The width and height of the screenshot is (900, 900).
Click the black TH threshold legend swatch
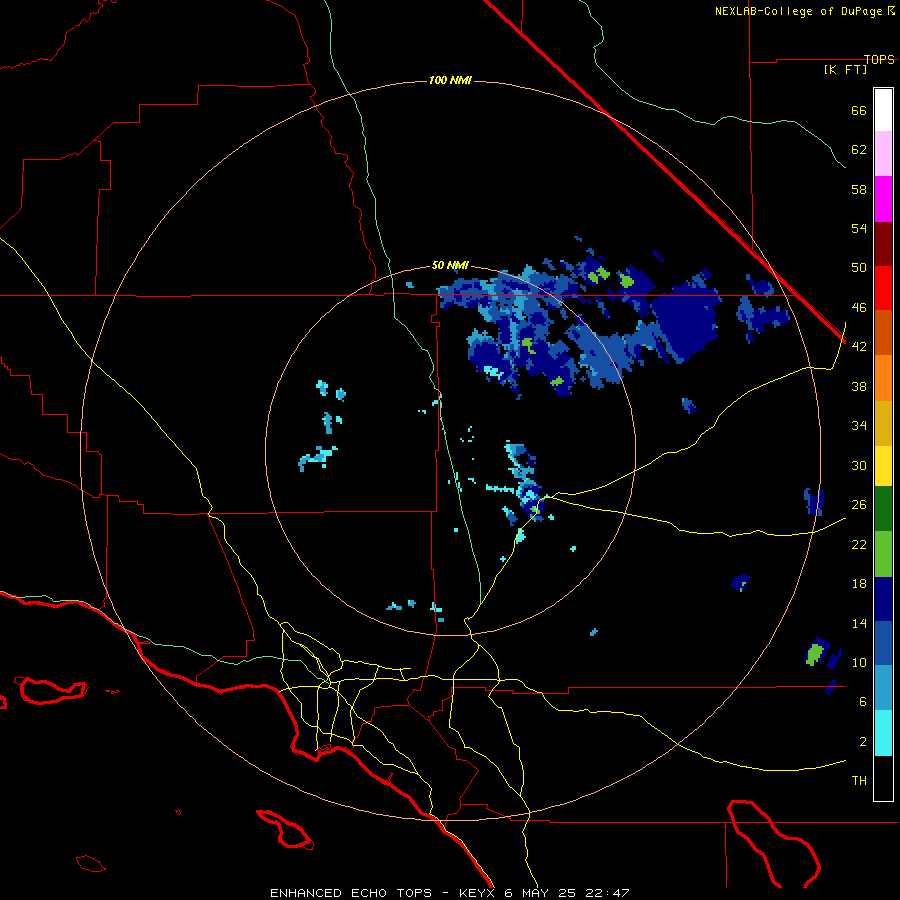pos(883,778)
